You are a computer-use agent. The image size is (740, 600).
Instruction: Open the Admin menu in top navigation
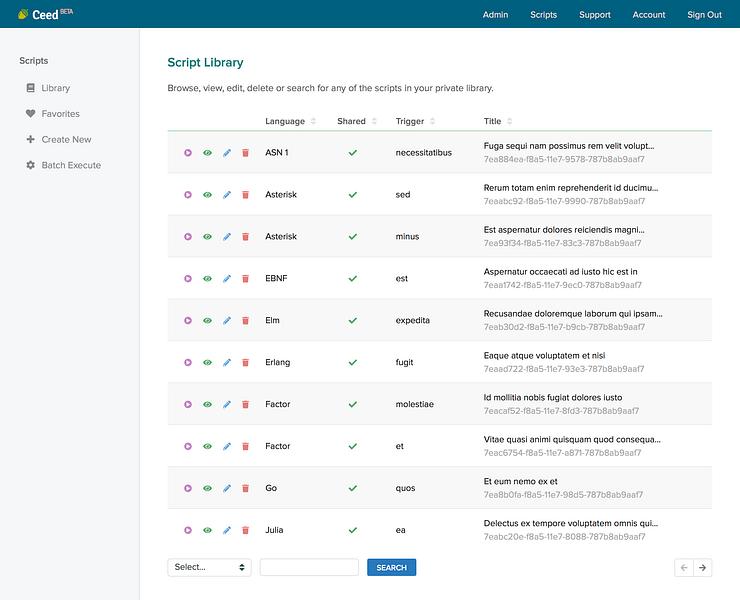495,15
